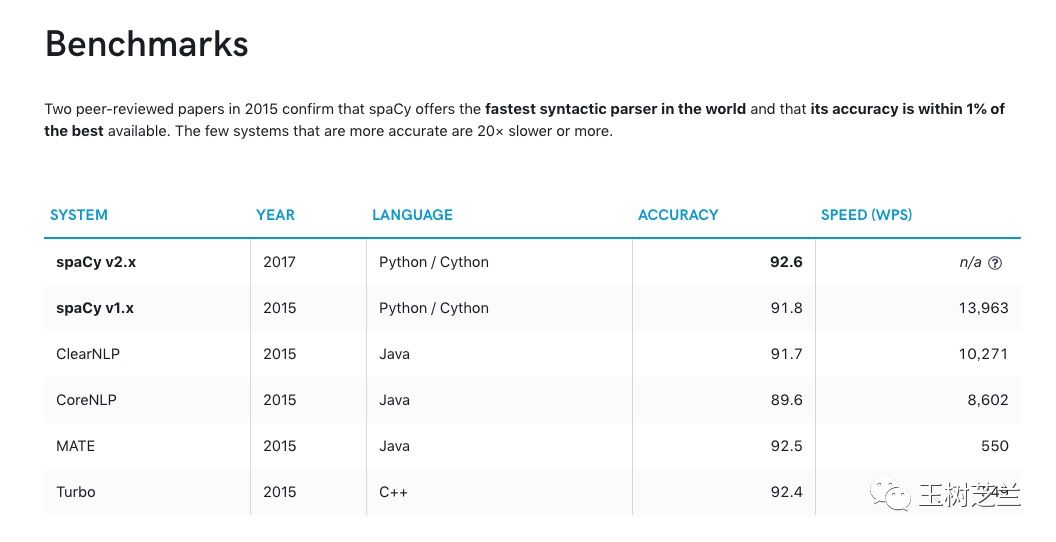
Task: Click the 92.6 accuracy value
Action: [x=785, y=262]
